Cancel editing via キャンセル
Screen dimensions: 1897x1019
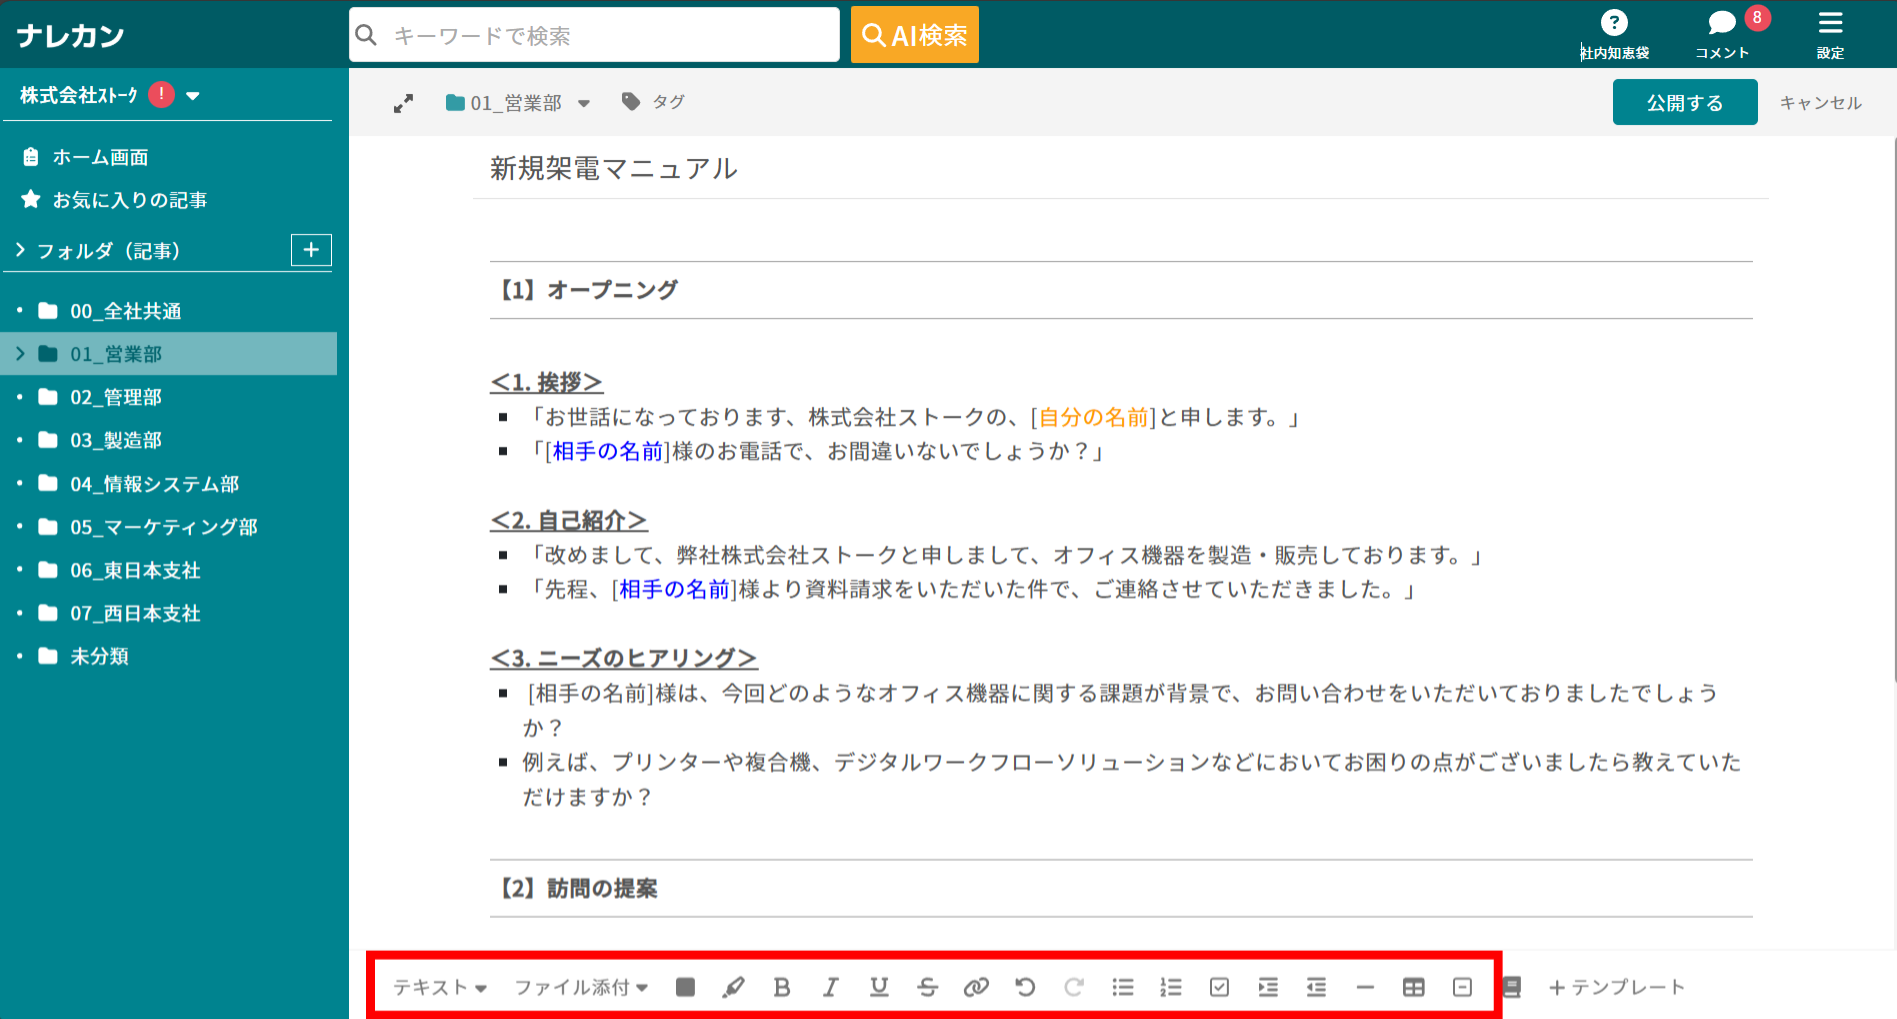click(x=1819, y=101)
